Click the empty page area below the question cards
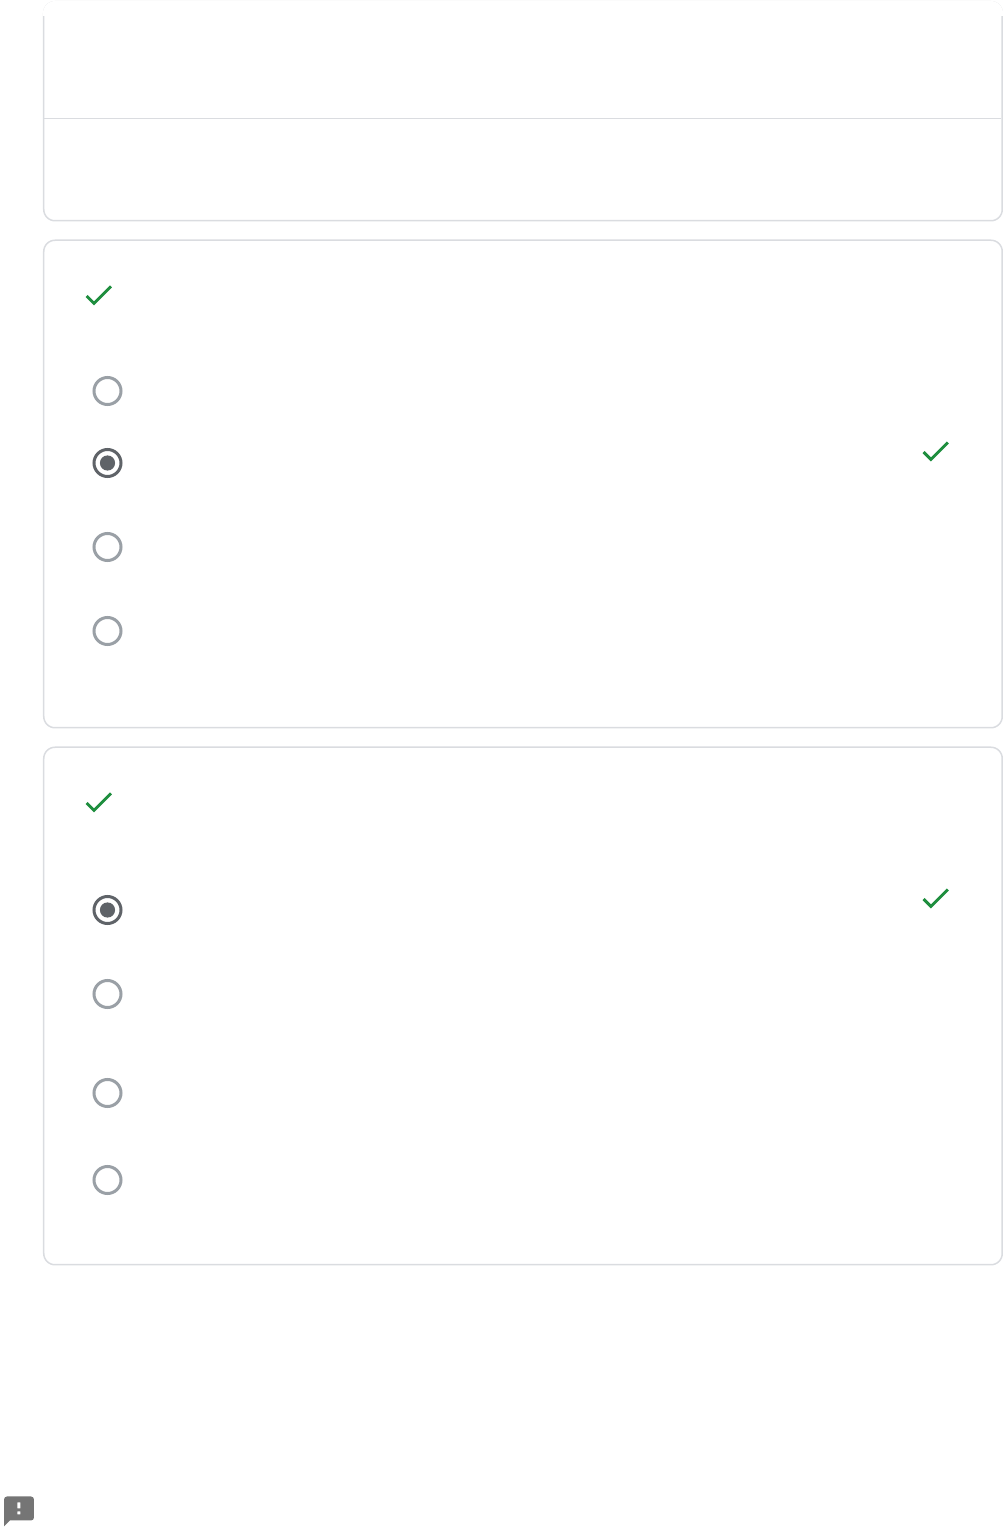 coord(520,1380)
